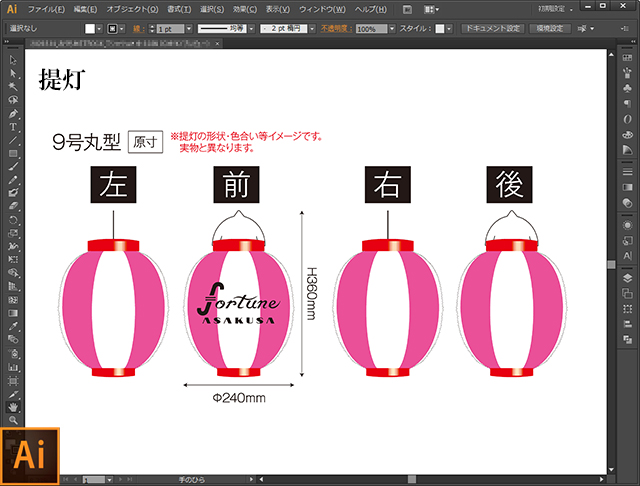
Task: Click the ドキュメント設定 button
Action: click(493, 29)
